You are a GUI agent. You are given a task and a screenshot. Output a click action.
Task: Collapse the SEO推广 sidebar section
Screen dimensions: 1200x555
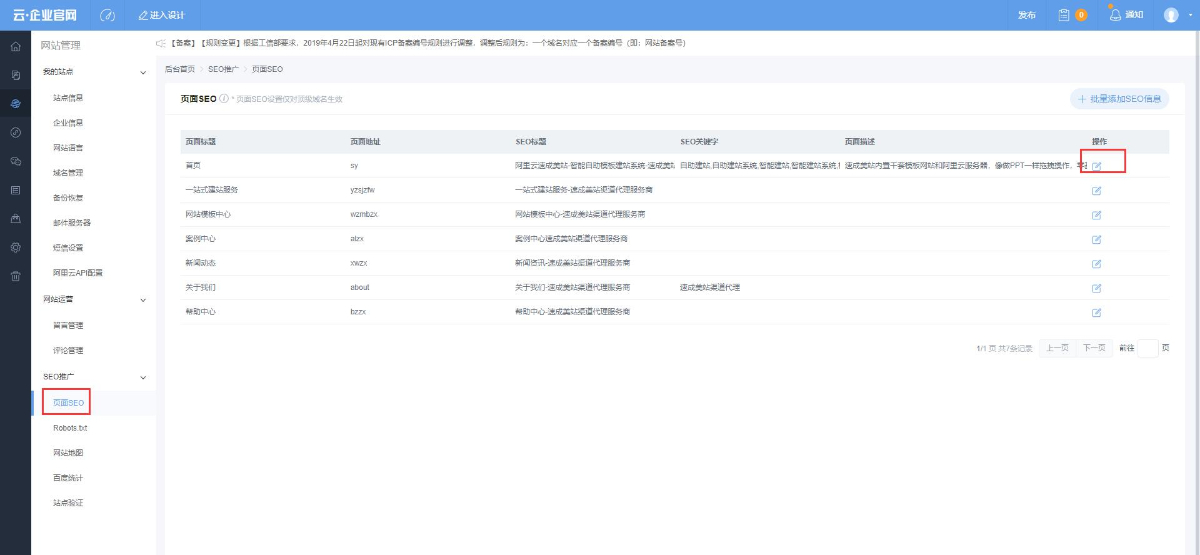(x=143, y=377)
